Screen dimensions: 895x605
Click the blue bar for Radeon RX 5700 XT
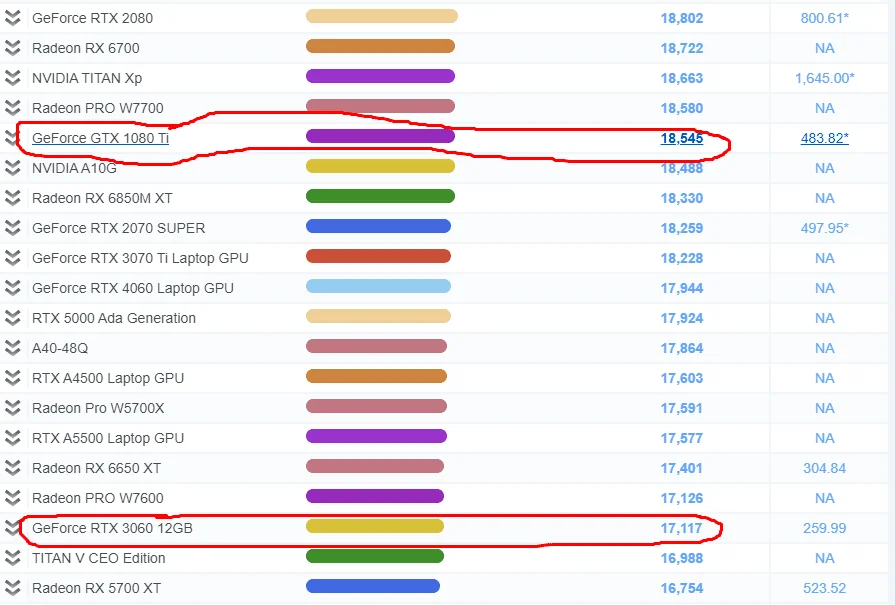[373, 586]
